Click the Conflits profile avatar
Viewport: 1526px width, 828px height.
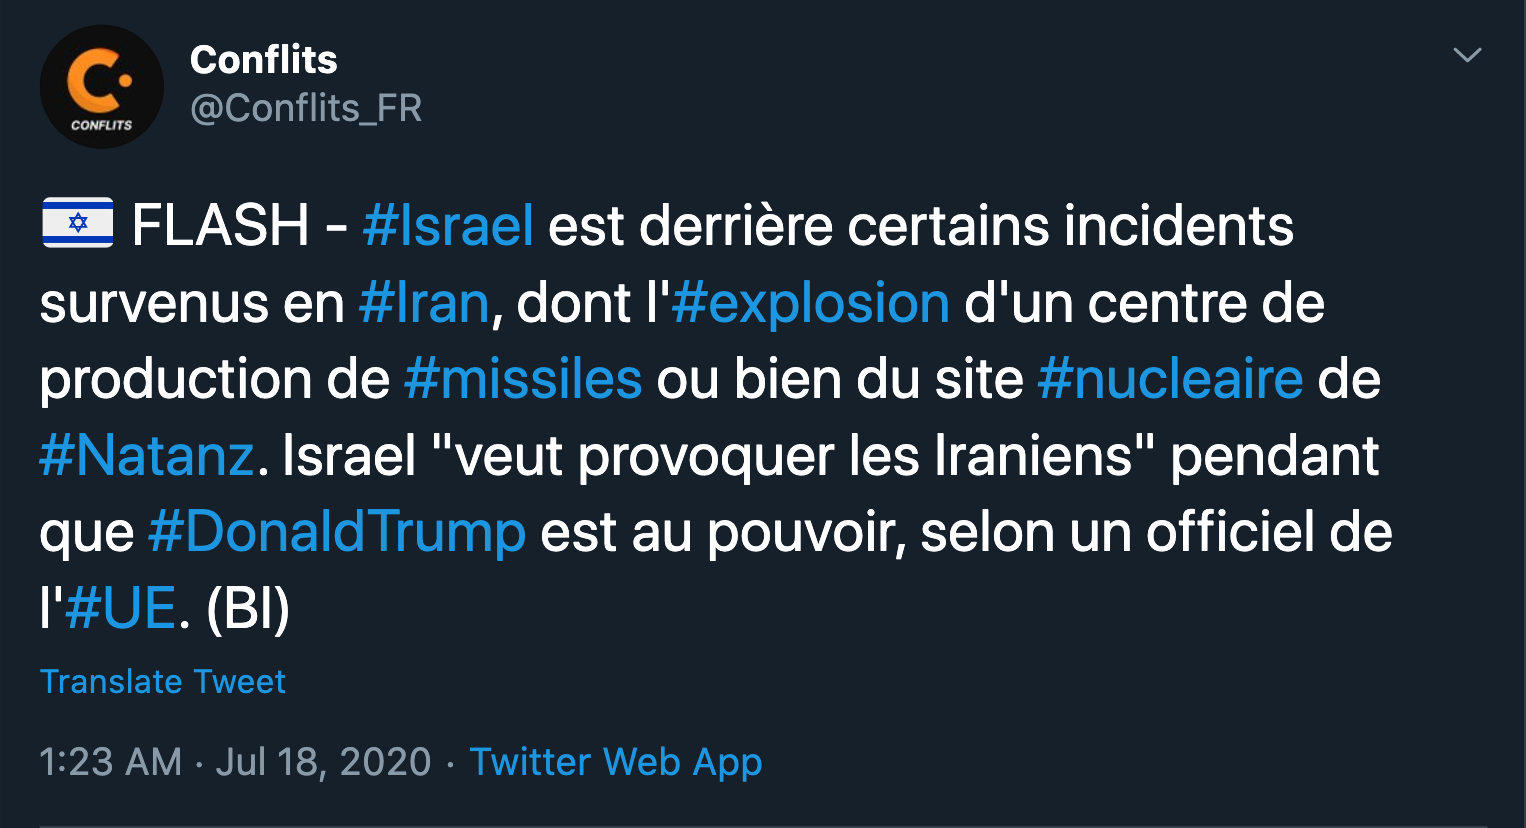click(101, 87)
